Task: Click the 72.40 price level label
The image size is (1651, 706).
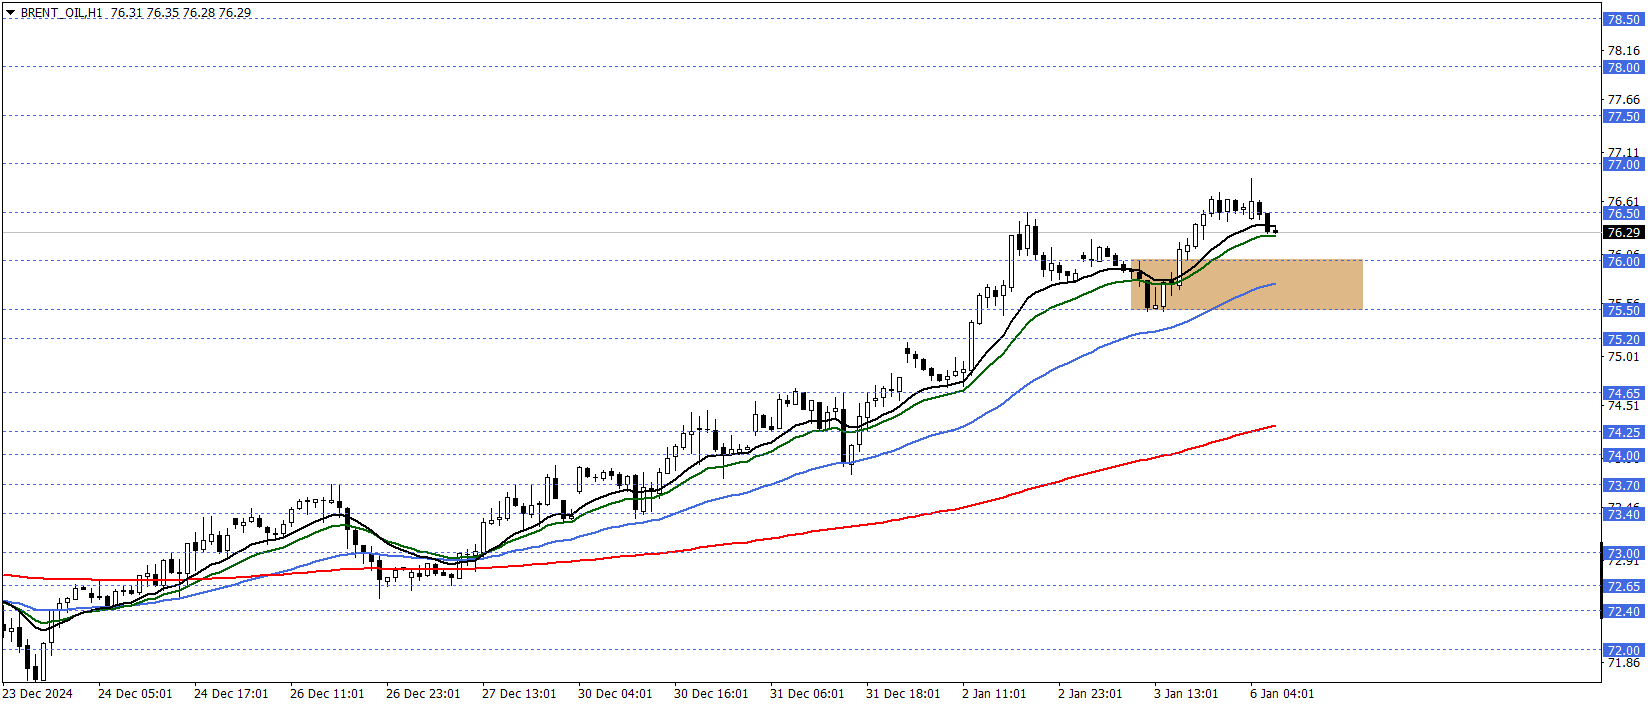Action: tap(1623, 611)
